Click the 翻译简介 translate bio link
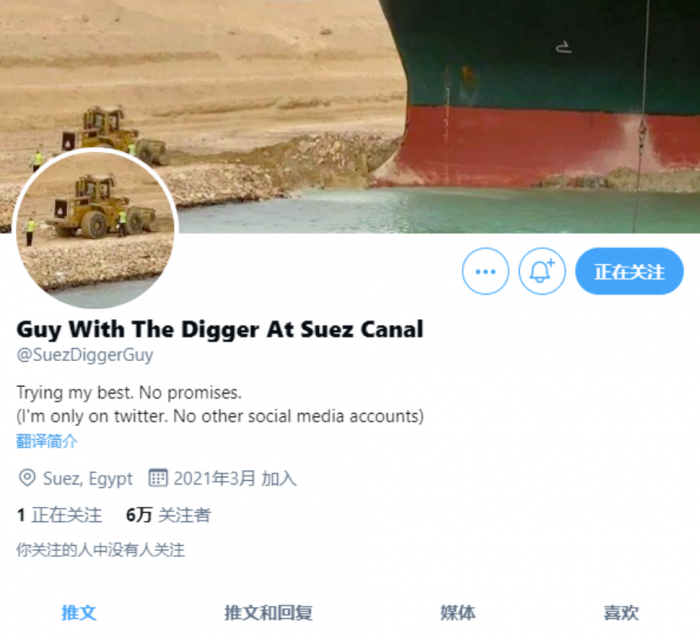This screenshot has height=639, width=700. pyautogui.click(x=47, y=441)
